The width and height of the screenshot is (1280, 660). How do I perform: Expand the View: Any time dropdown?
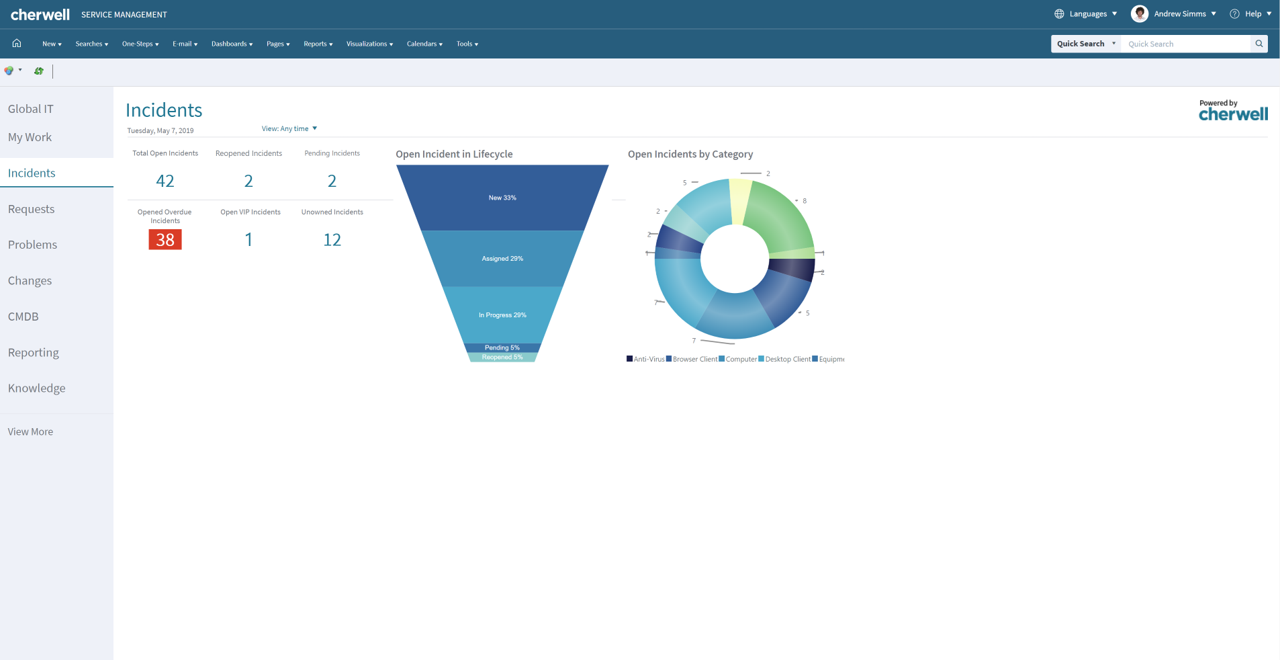[289, 128]
